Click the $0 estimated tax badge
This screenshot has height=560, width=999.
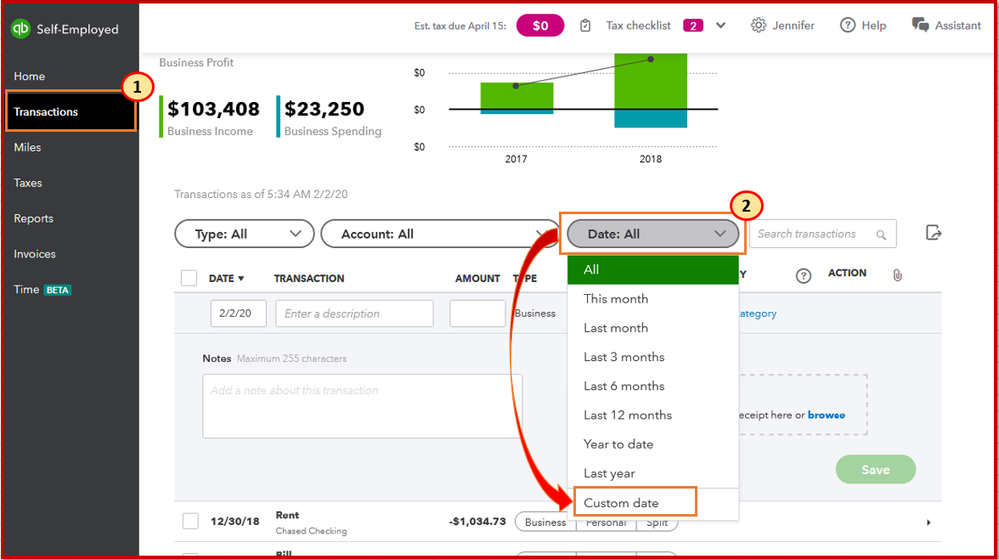point(540,25)
